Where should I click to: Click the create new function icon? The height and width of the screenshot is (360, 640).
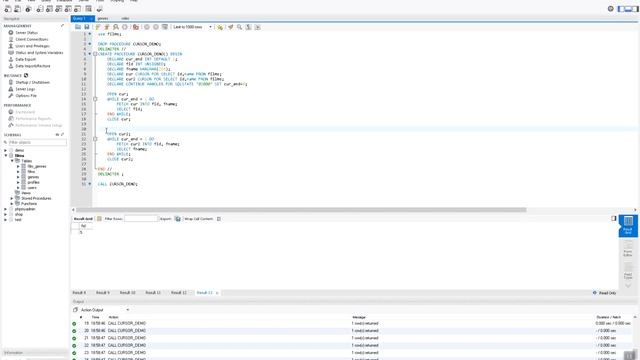point(78,9)
